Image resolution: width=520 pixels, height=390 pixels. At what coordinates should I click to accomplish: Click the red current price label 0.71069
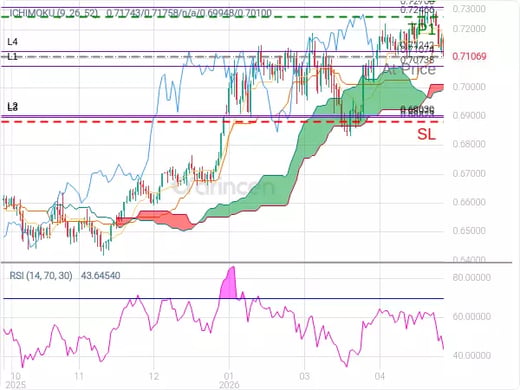coord(469,56)
